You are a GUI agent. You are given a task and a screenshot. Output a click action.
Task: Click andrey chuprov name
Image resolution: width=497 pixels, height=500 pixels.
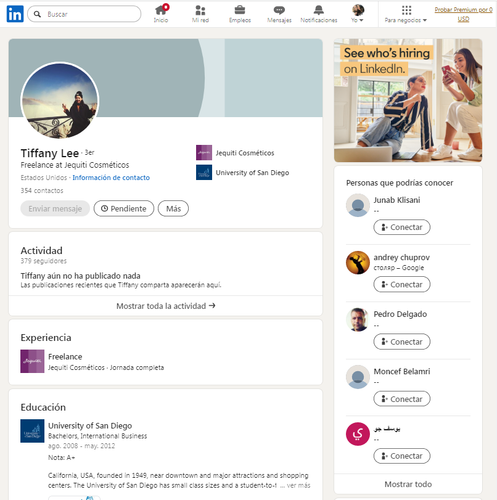point(402,257)
